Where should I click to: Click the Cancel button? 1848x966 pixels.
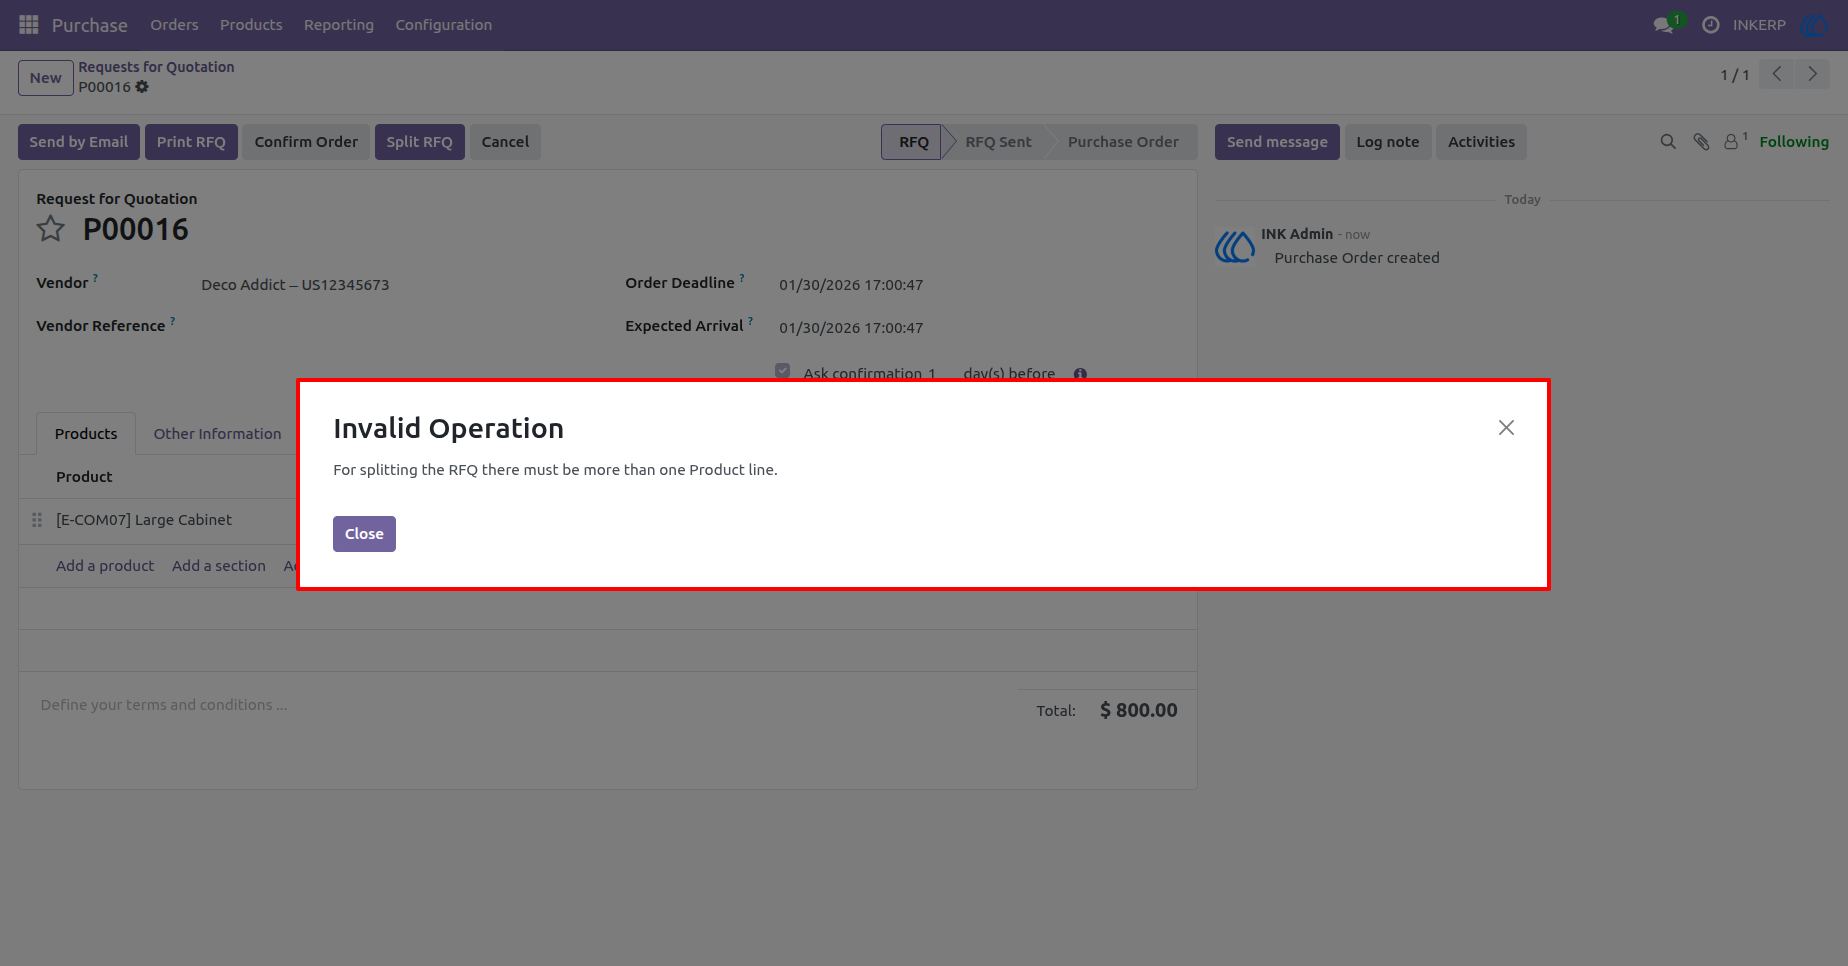pos(505,142)
